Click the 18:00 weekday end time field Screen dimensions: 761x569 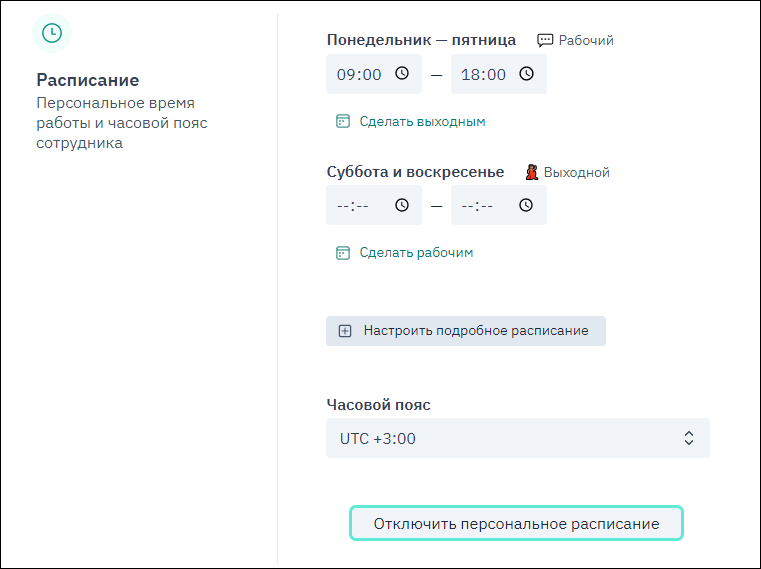(498, 74)
